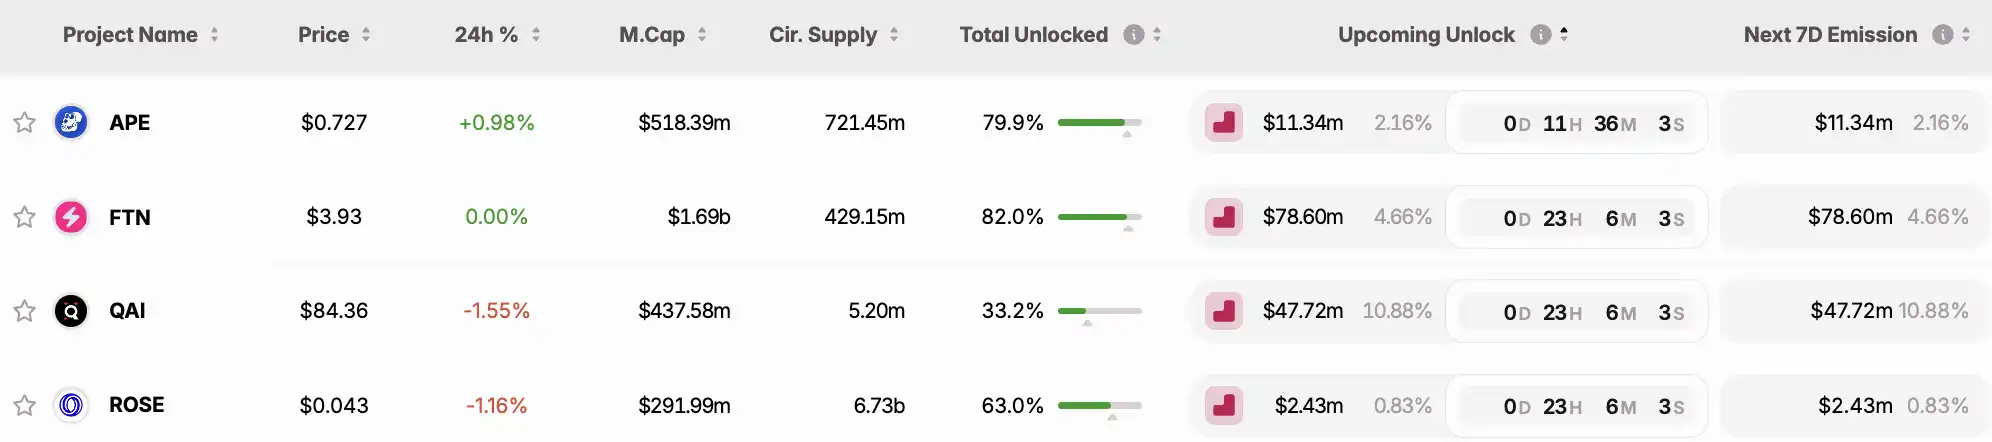Click the Total Unlocked info icon
The width and height of the screenshot is (1992, 442).
point(1133,35)
